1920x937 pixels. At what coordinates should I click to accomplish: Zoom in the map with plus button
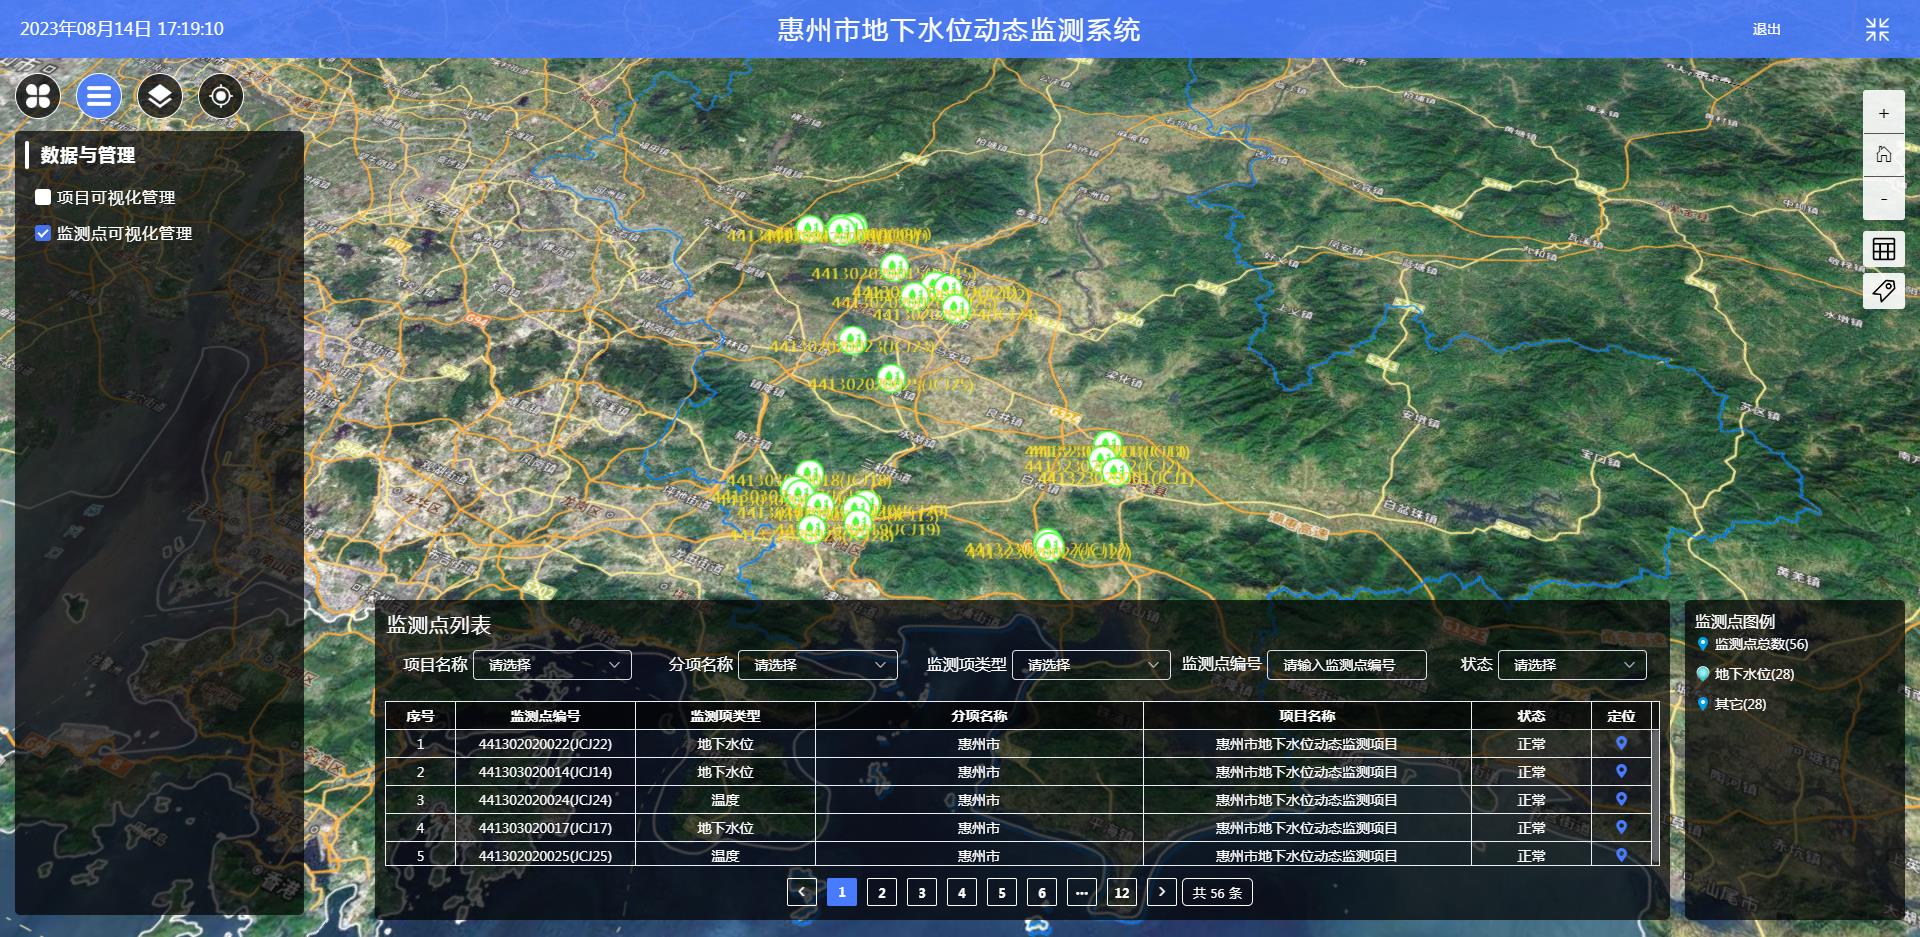(1883, 113)
